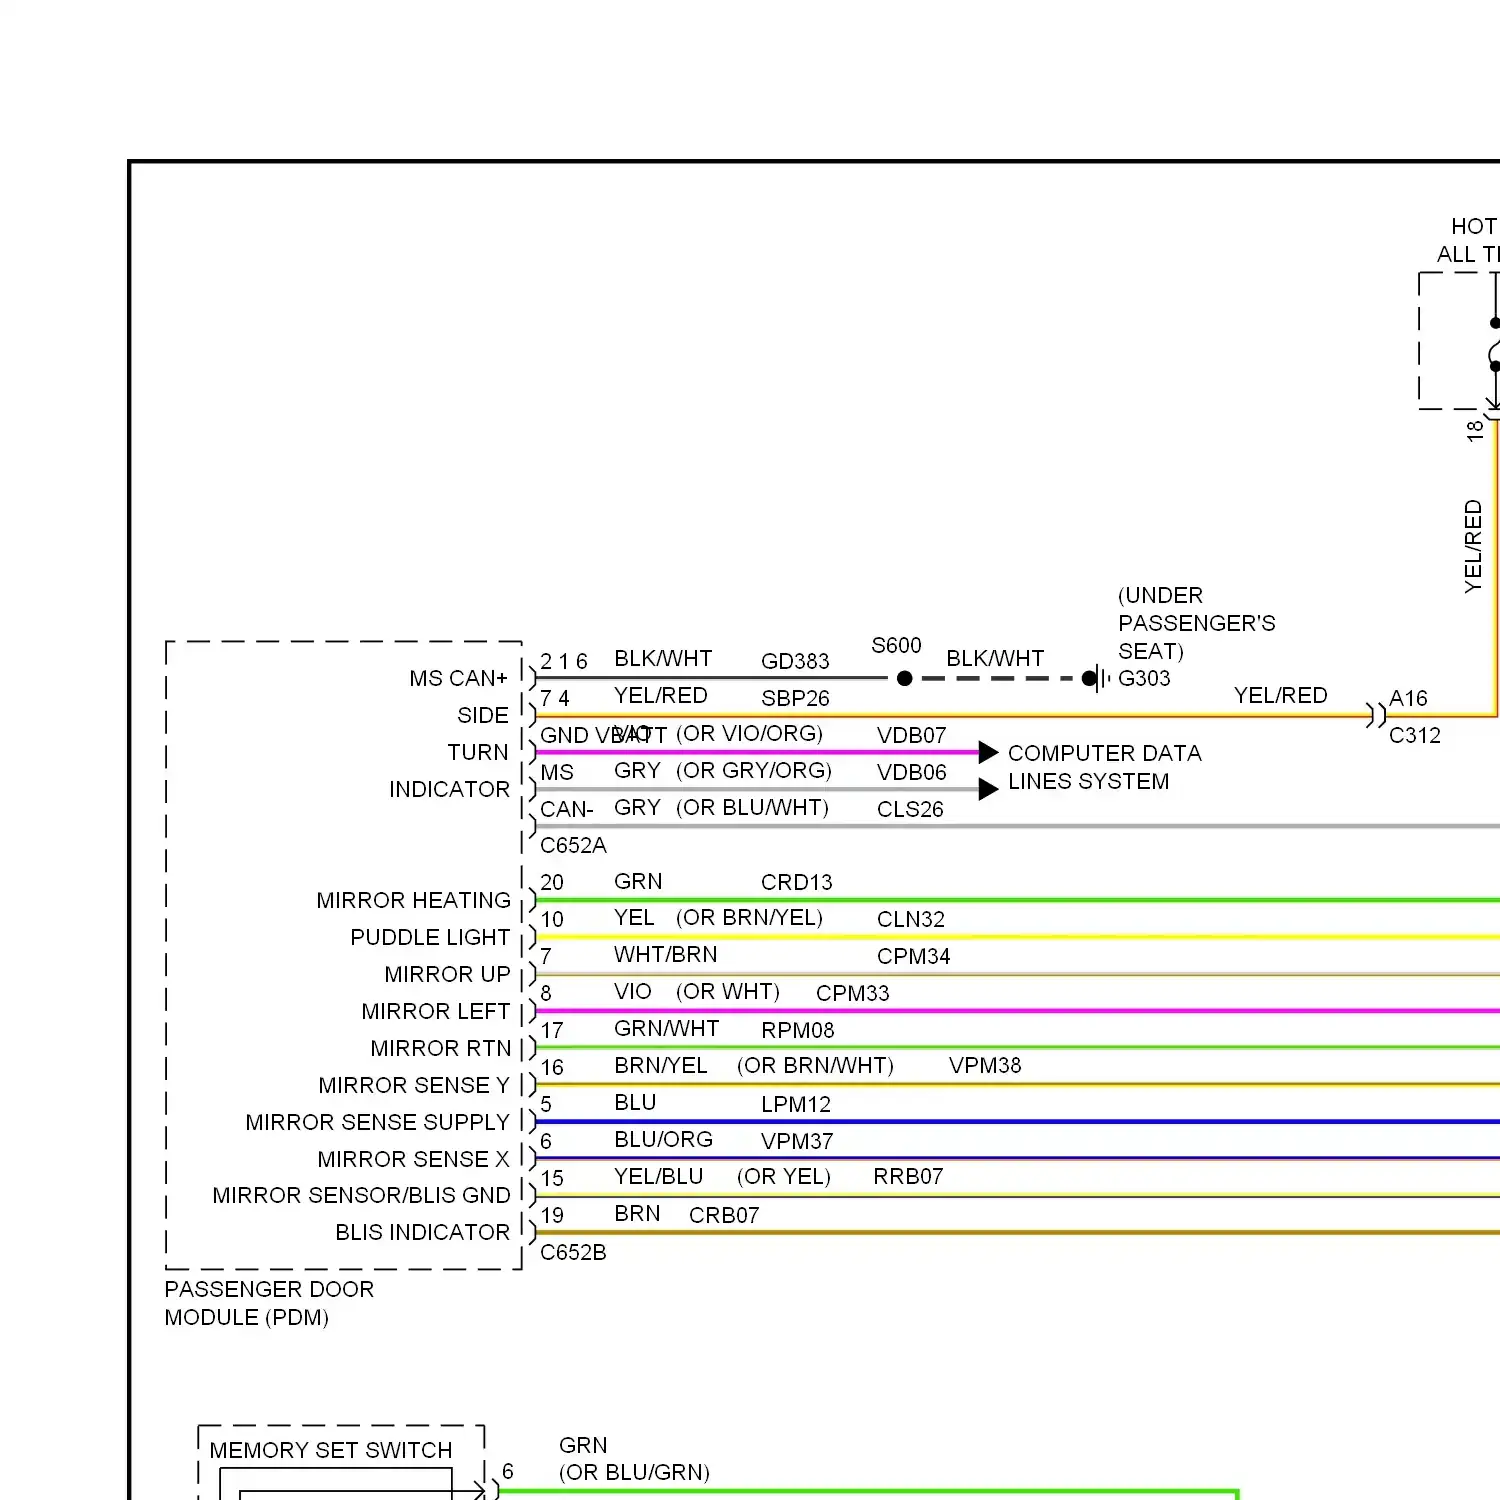Select the (OR BLU/GRN) alternate color note
Viewport: 1500px width, 1500px height.
(634, 1472)
